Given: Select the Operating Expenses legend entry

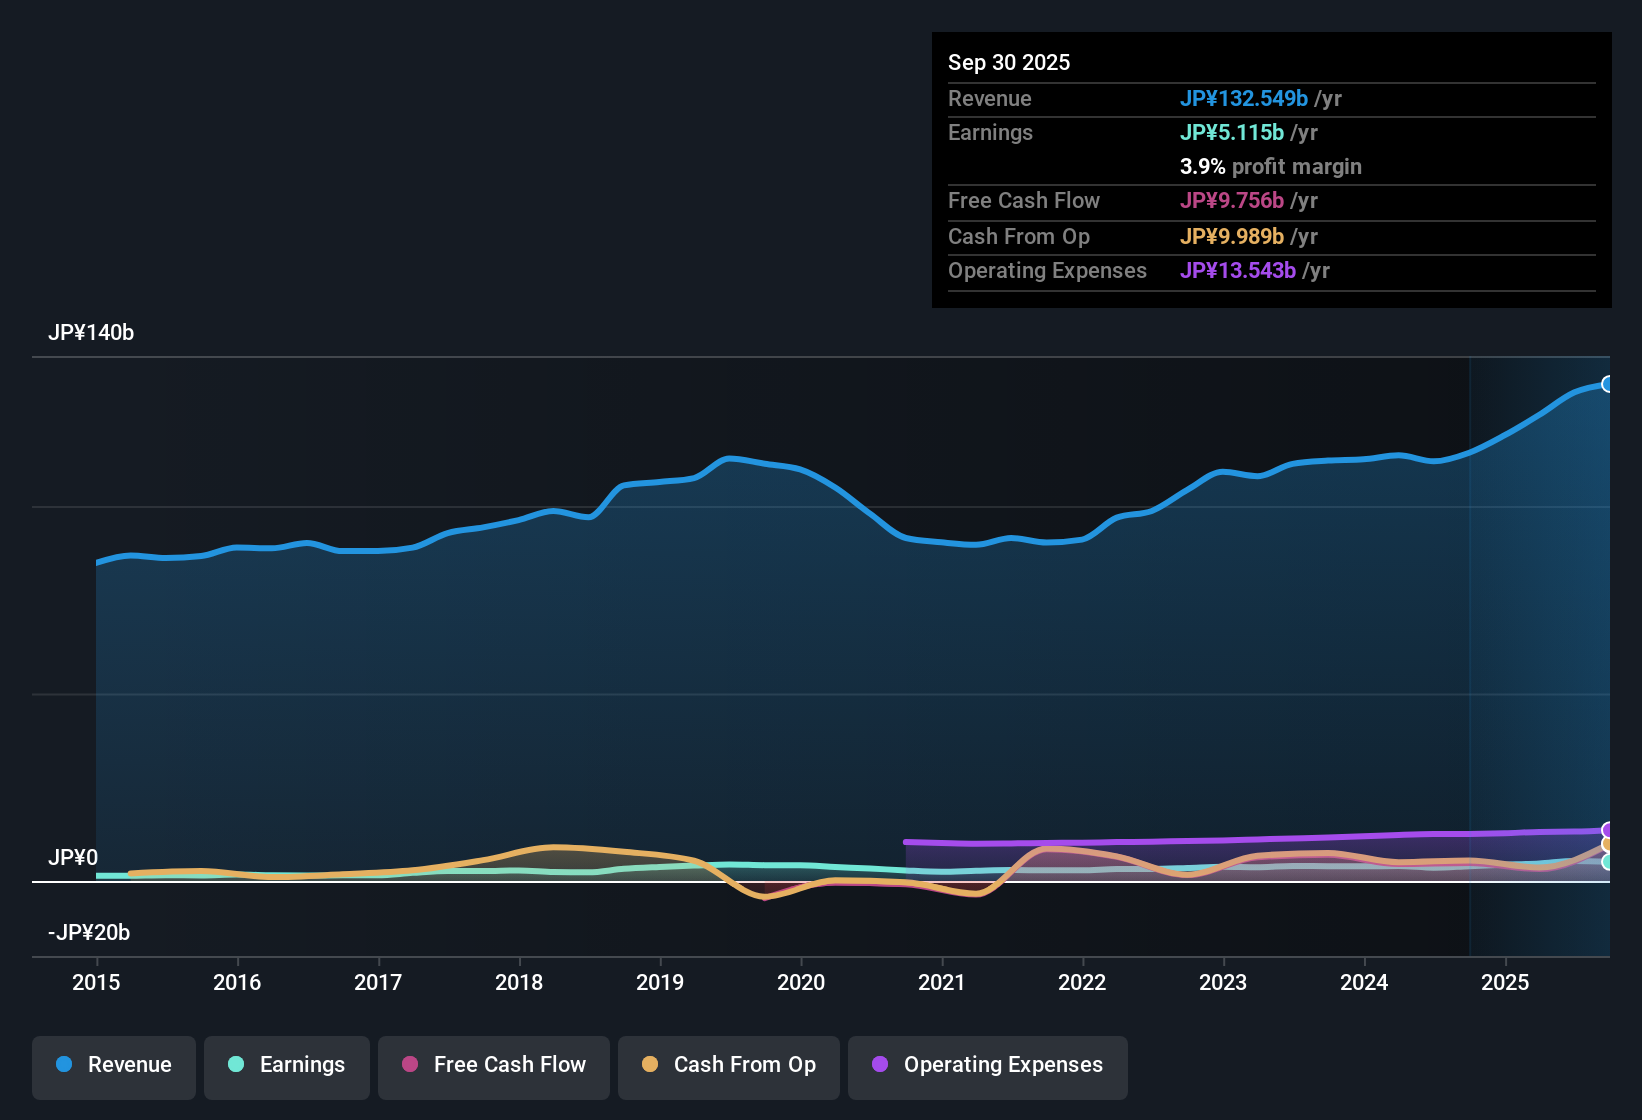Looking at the screenshot, I should [x=987, y=1065].
